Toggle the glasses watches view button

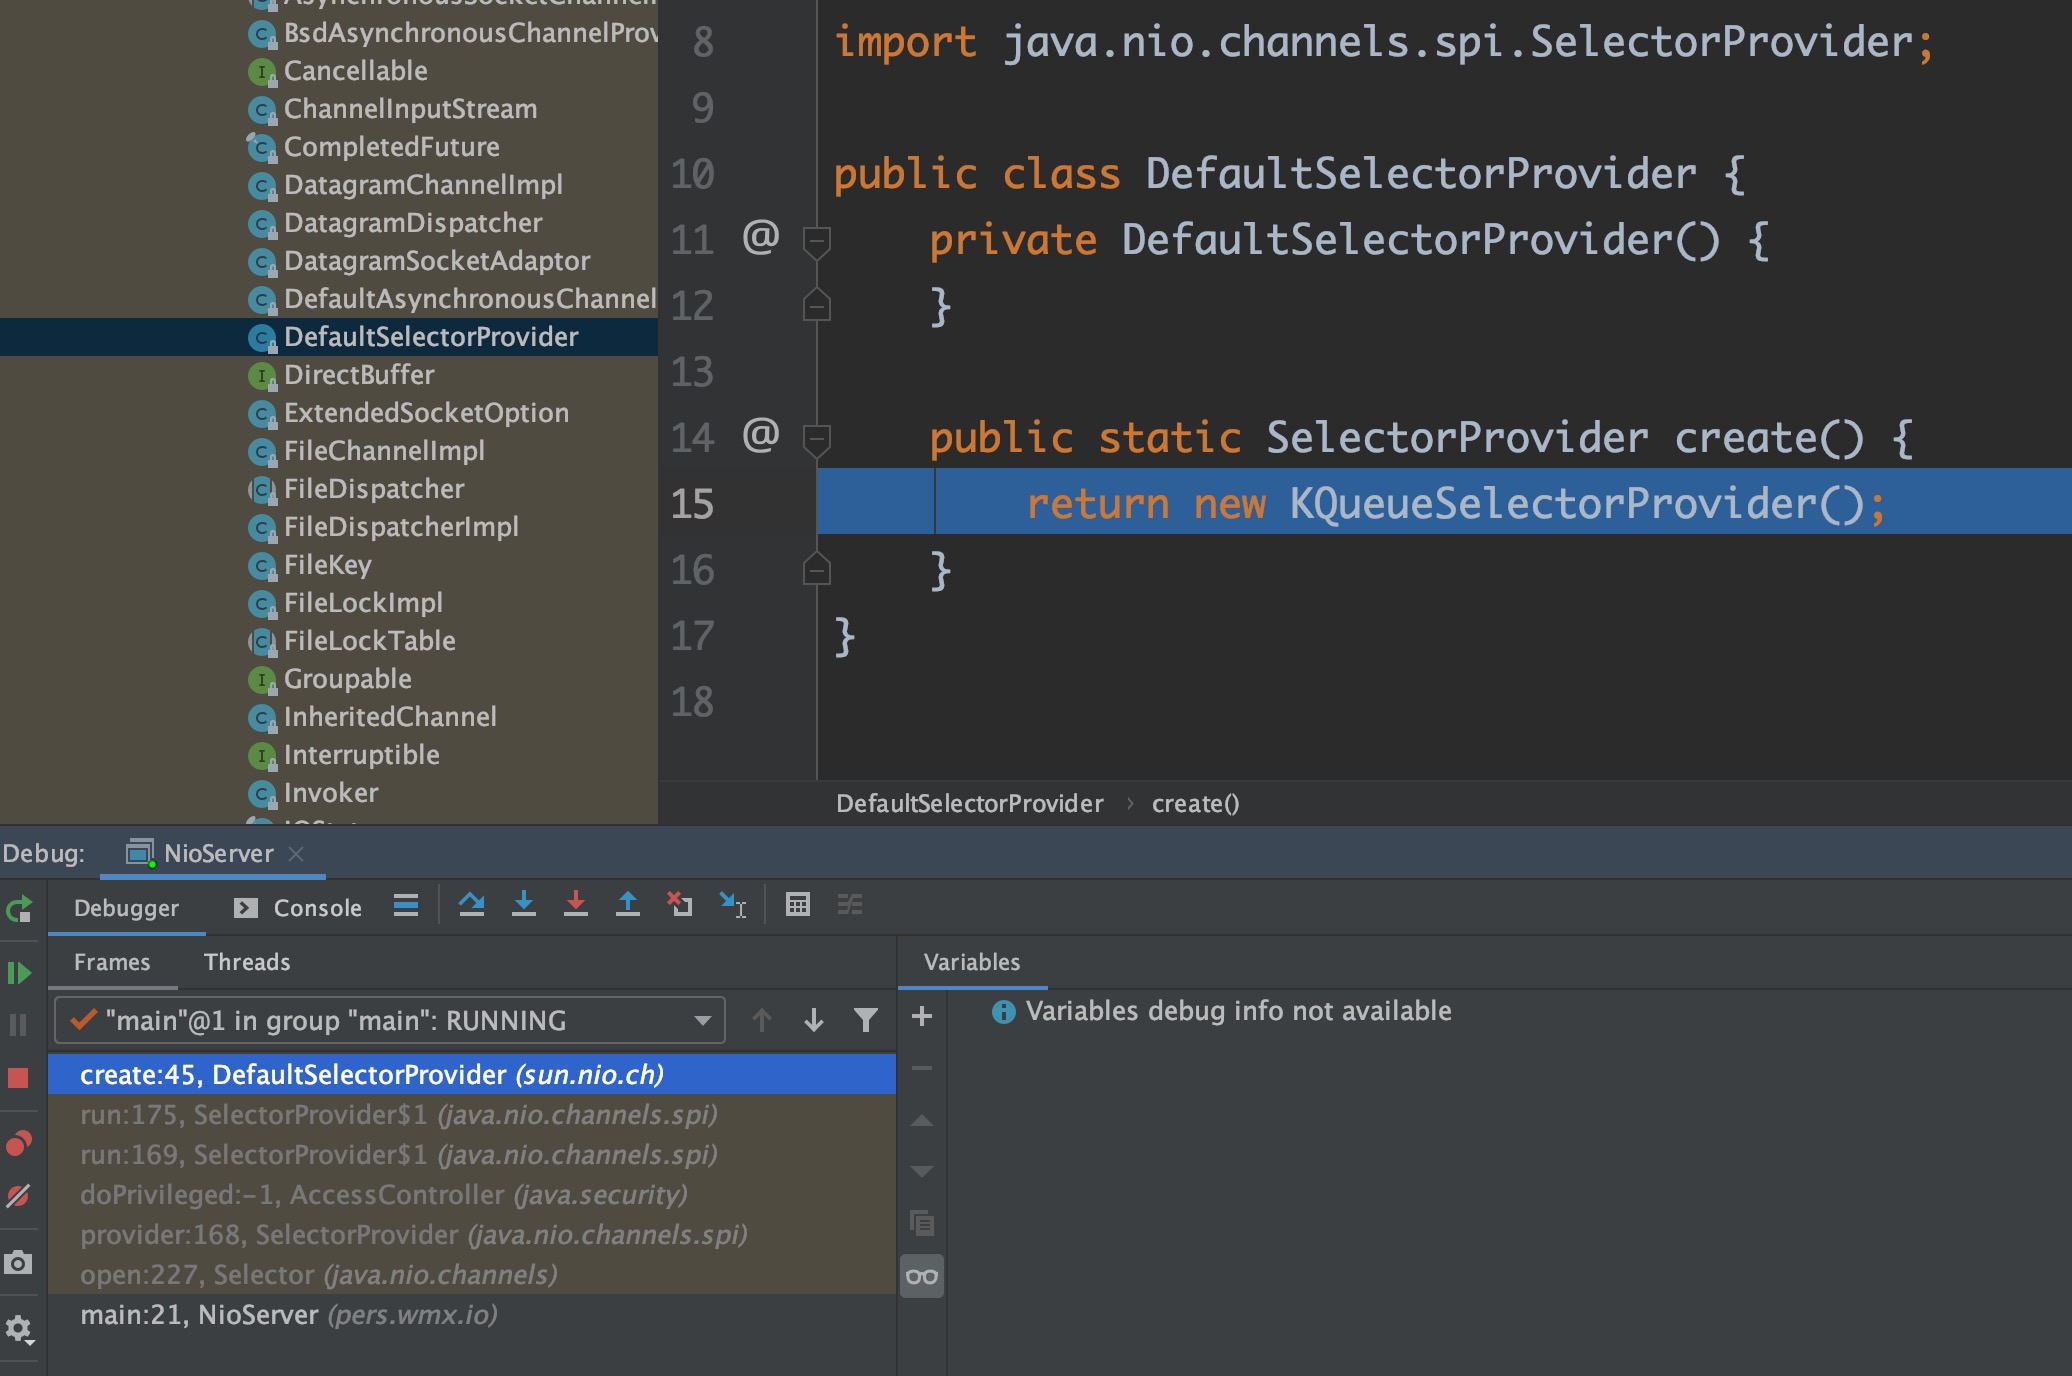click(x=921, y=1277)
